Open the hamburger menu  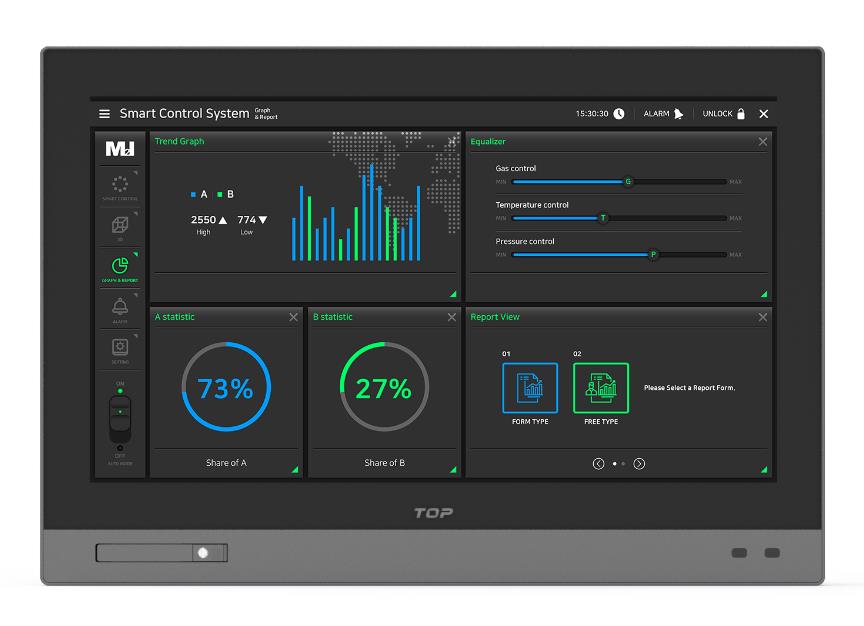click(x=104, y=114)
